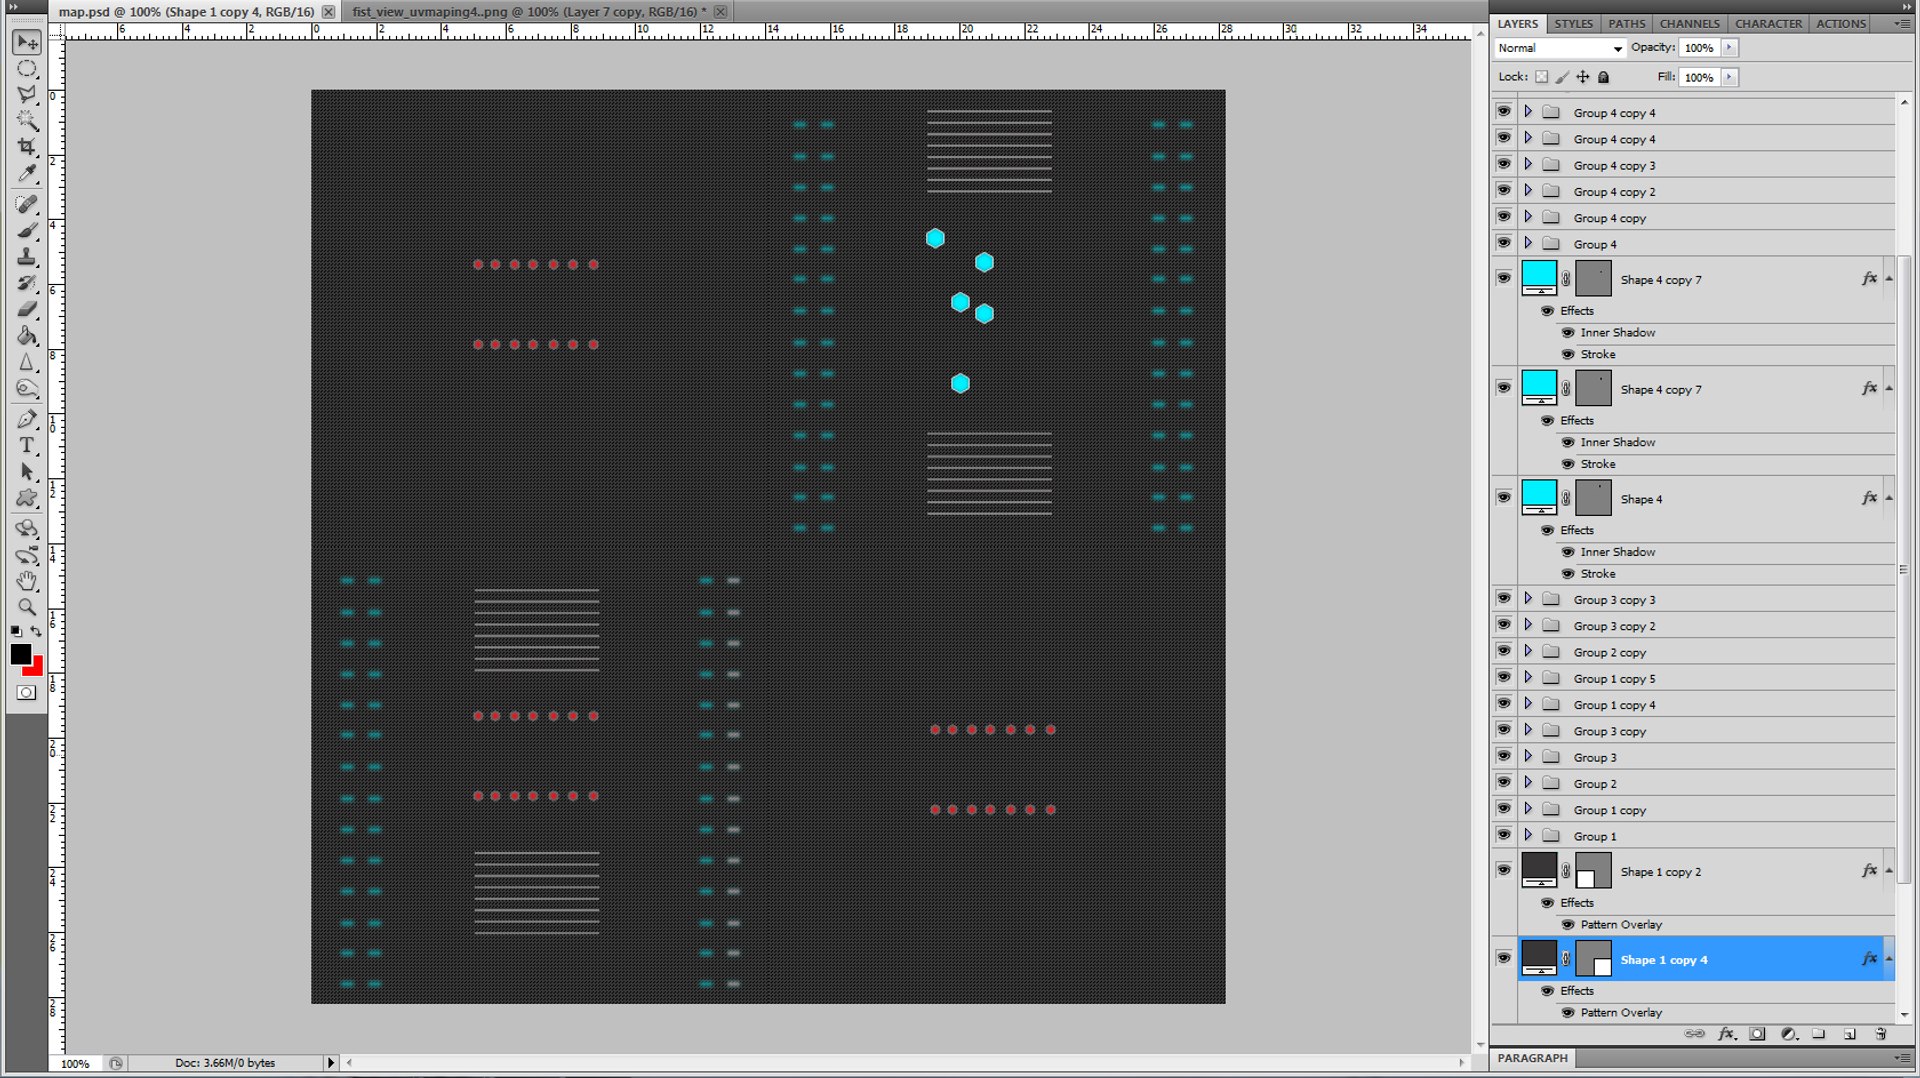Select the Group 2 layer group
The image size is (1920, 1078).
[x=1705, y=783]
